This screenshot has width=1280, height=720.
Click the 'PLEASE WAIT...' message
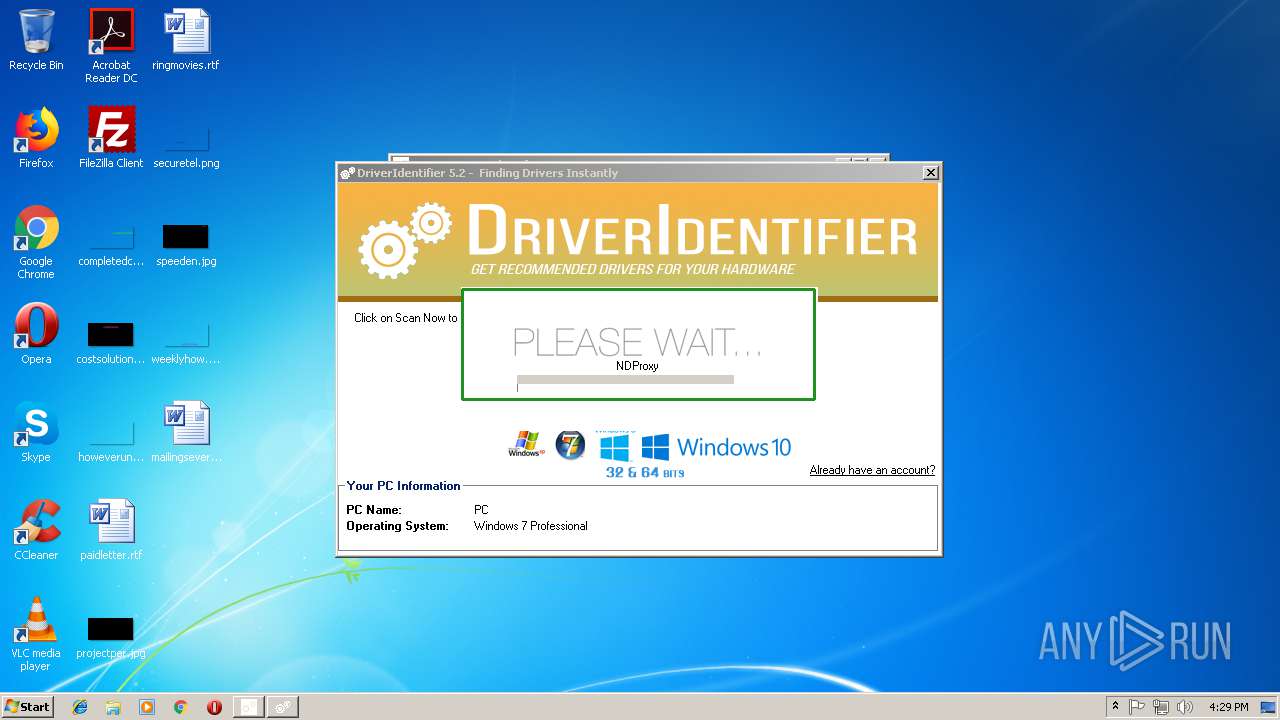pyautogui.click(x=638, y=342)
